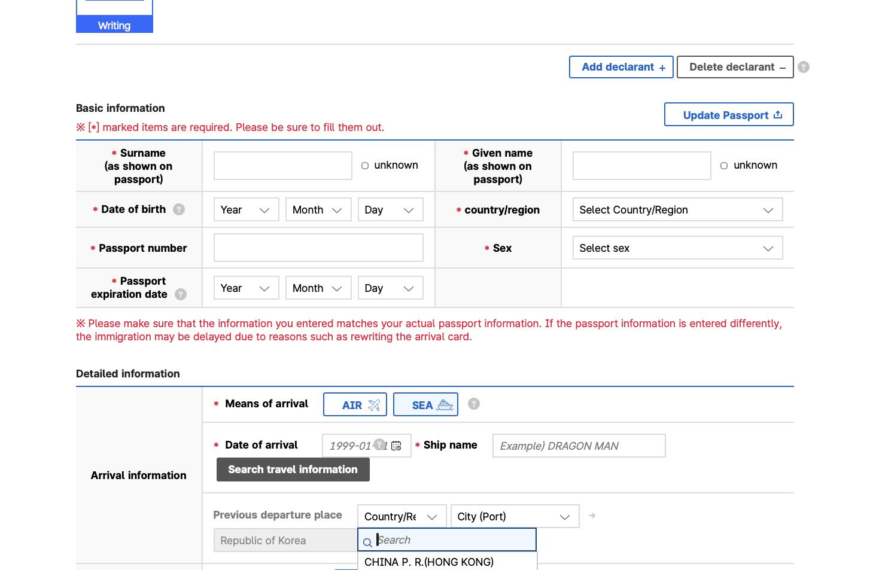Check the unknown box for Surname
This screenshot has width=870, height=570.
point(365,166)
